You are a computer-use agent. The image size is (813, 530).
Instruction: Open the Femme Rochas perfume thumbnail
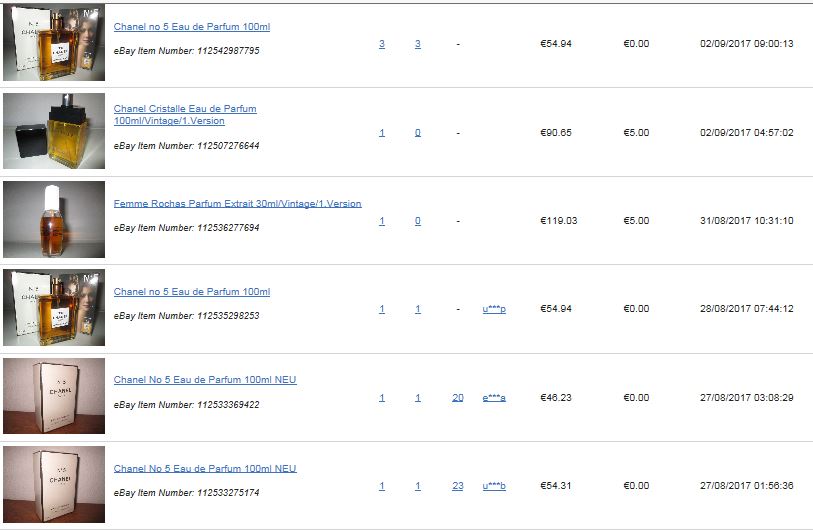point(54,219)
